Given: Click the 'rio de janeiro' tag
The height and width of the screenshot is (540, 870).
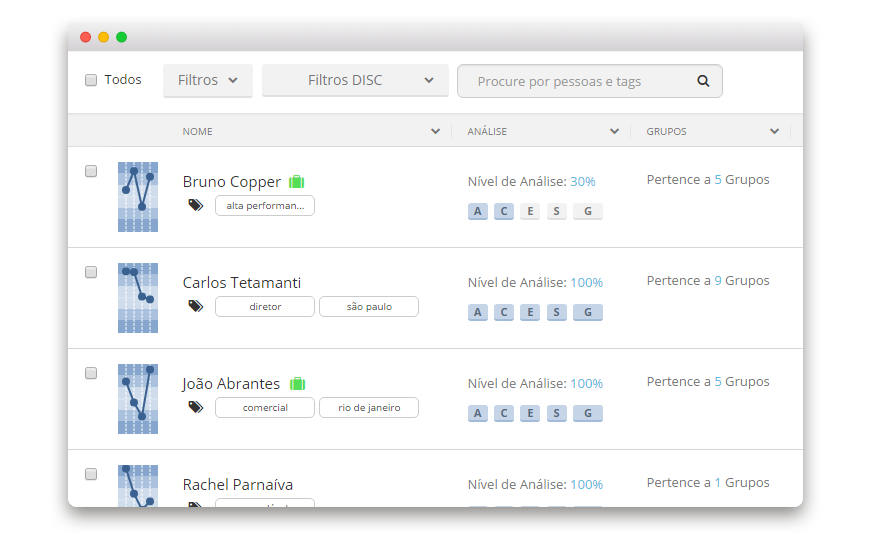Looking at the screenshot, I should coord(369,407).
